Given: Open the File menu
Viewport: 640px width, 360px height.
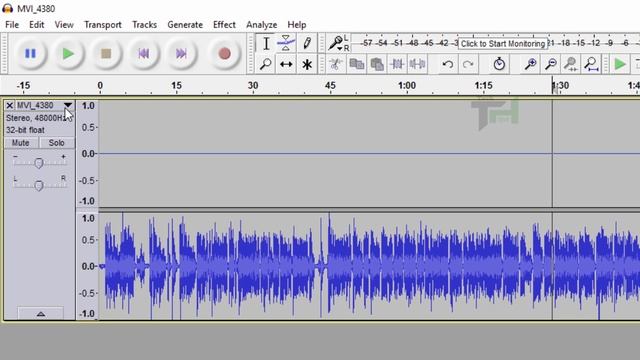Looking at the screenshot, I should [12, 24].
